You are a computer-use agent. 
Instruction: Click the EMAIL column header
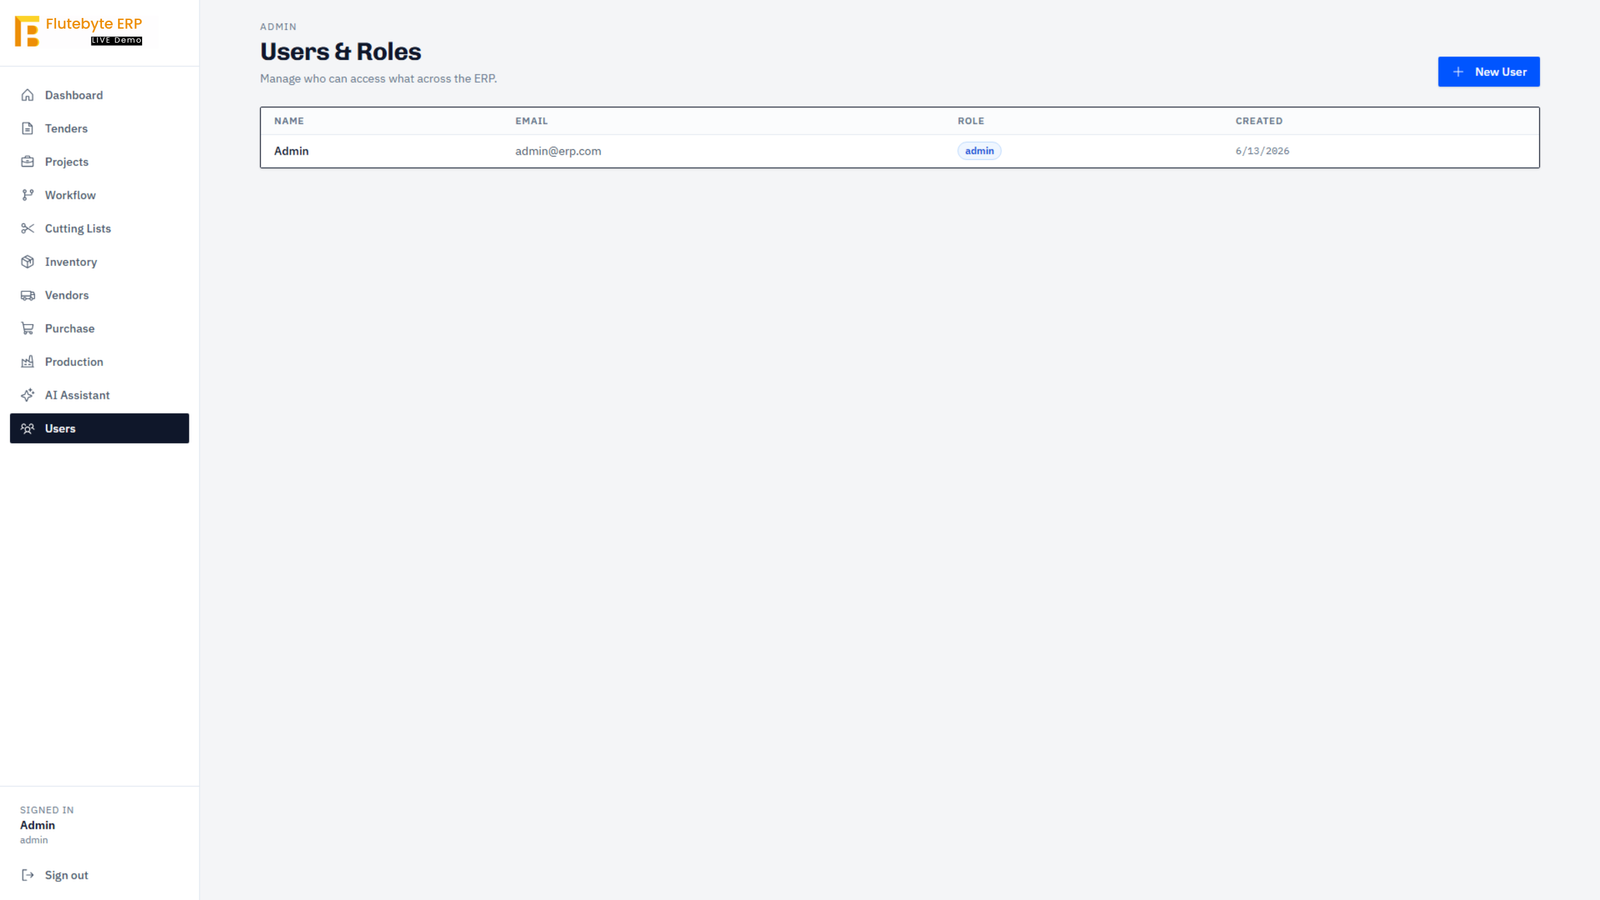click(x=531, y=121)
